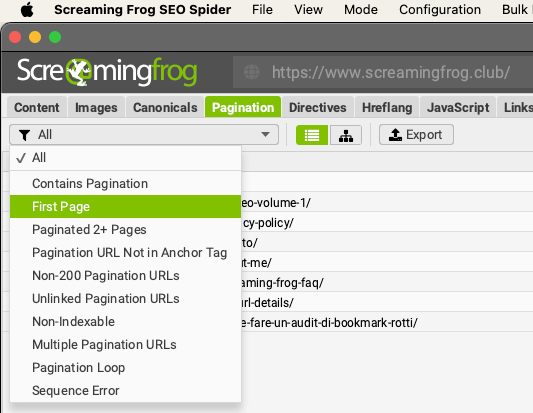Select row ending audit-di-bookmark-rotti/
The image size is (533, 413).
[x=387, y=323]
